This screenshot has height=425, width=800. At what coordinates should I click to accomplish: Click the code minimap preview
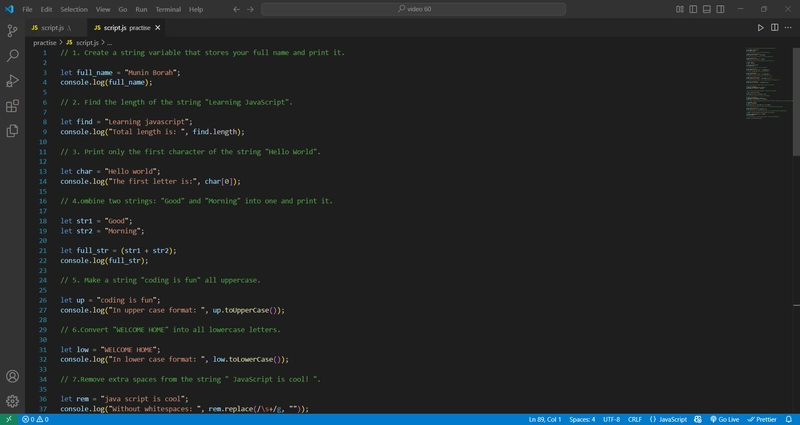point(769,83)
